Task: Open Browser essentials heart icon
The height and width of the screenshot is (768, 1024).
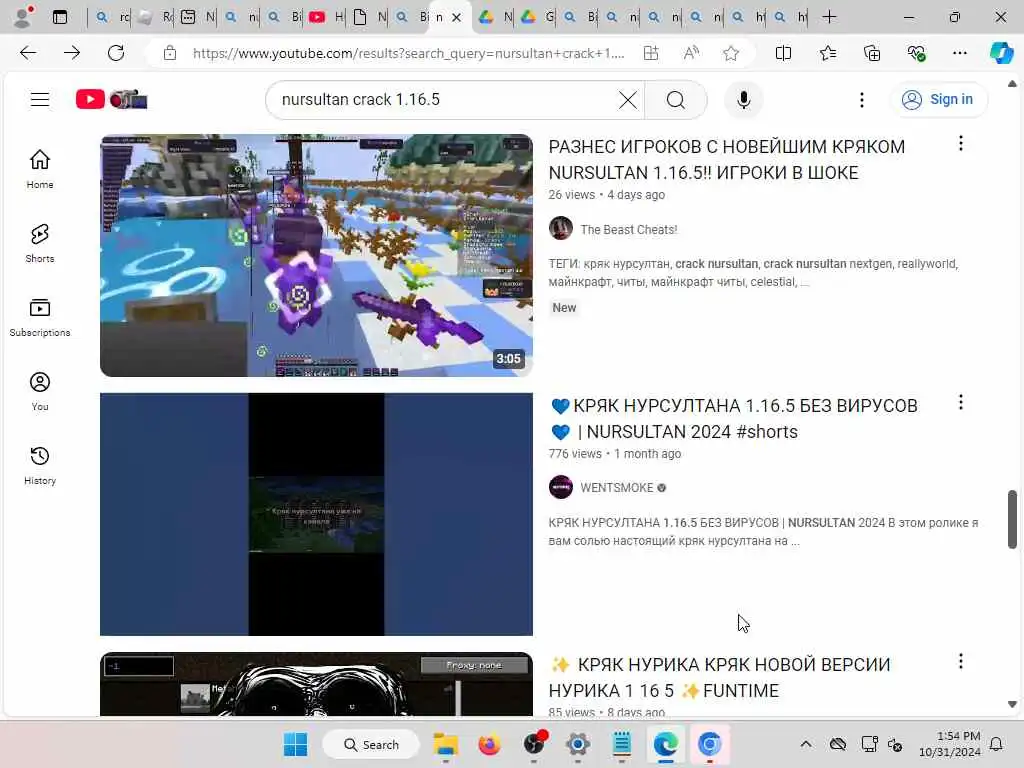Action: point(916,53)
